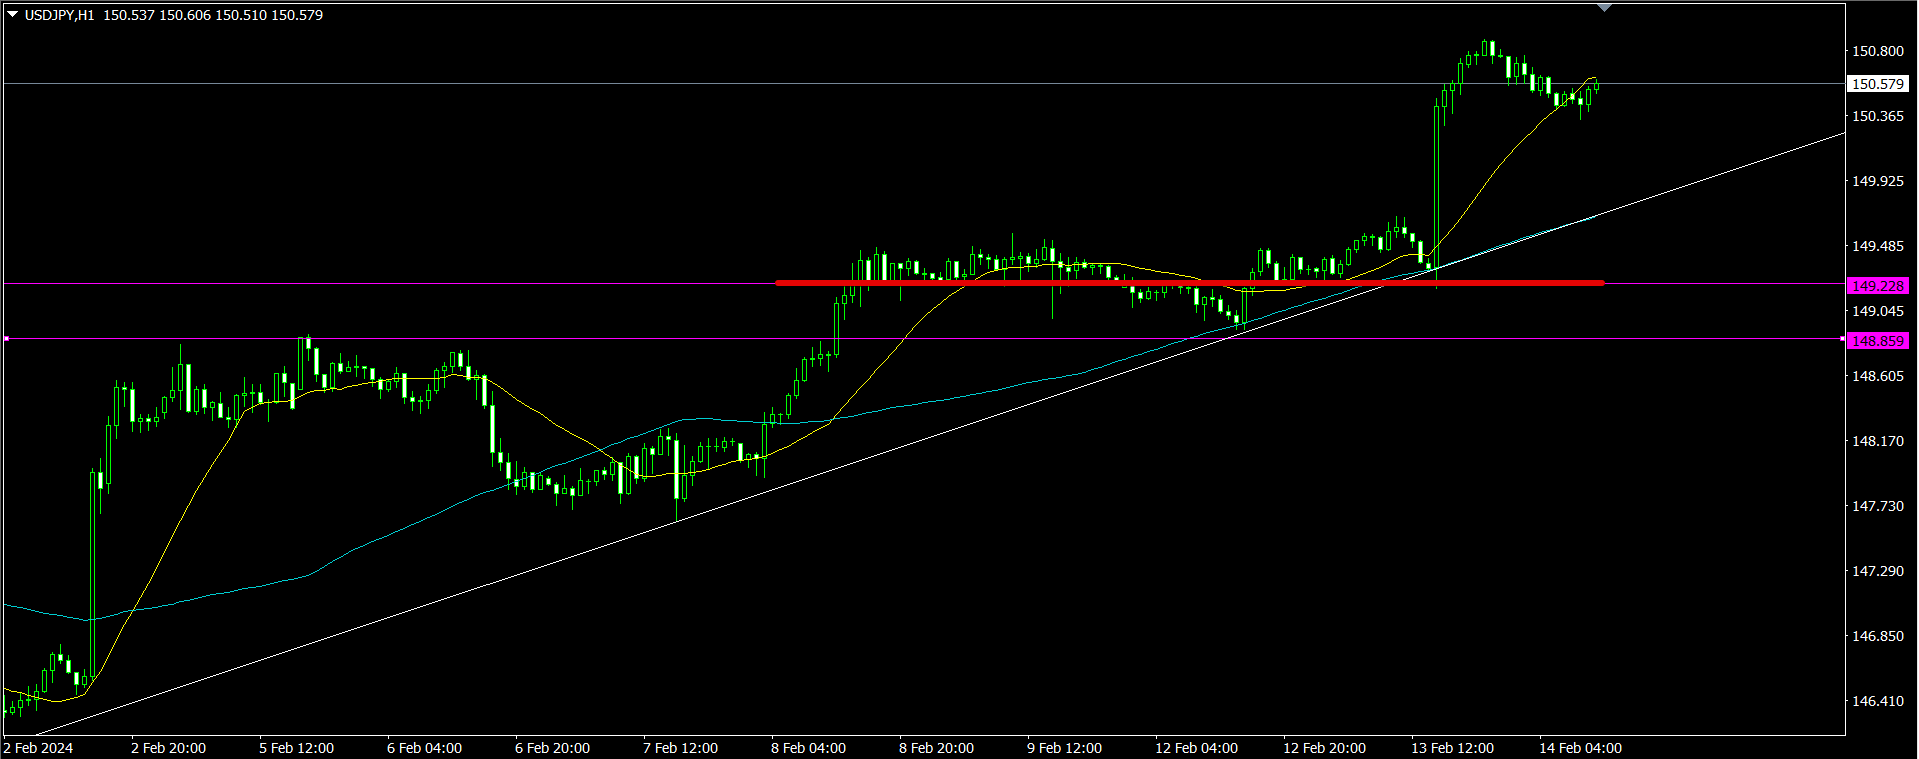Click the current price label 150.579
The image size is (1919, 759).
1878,84
